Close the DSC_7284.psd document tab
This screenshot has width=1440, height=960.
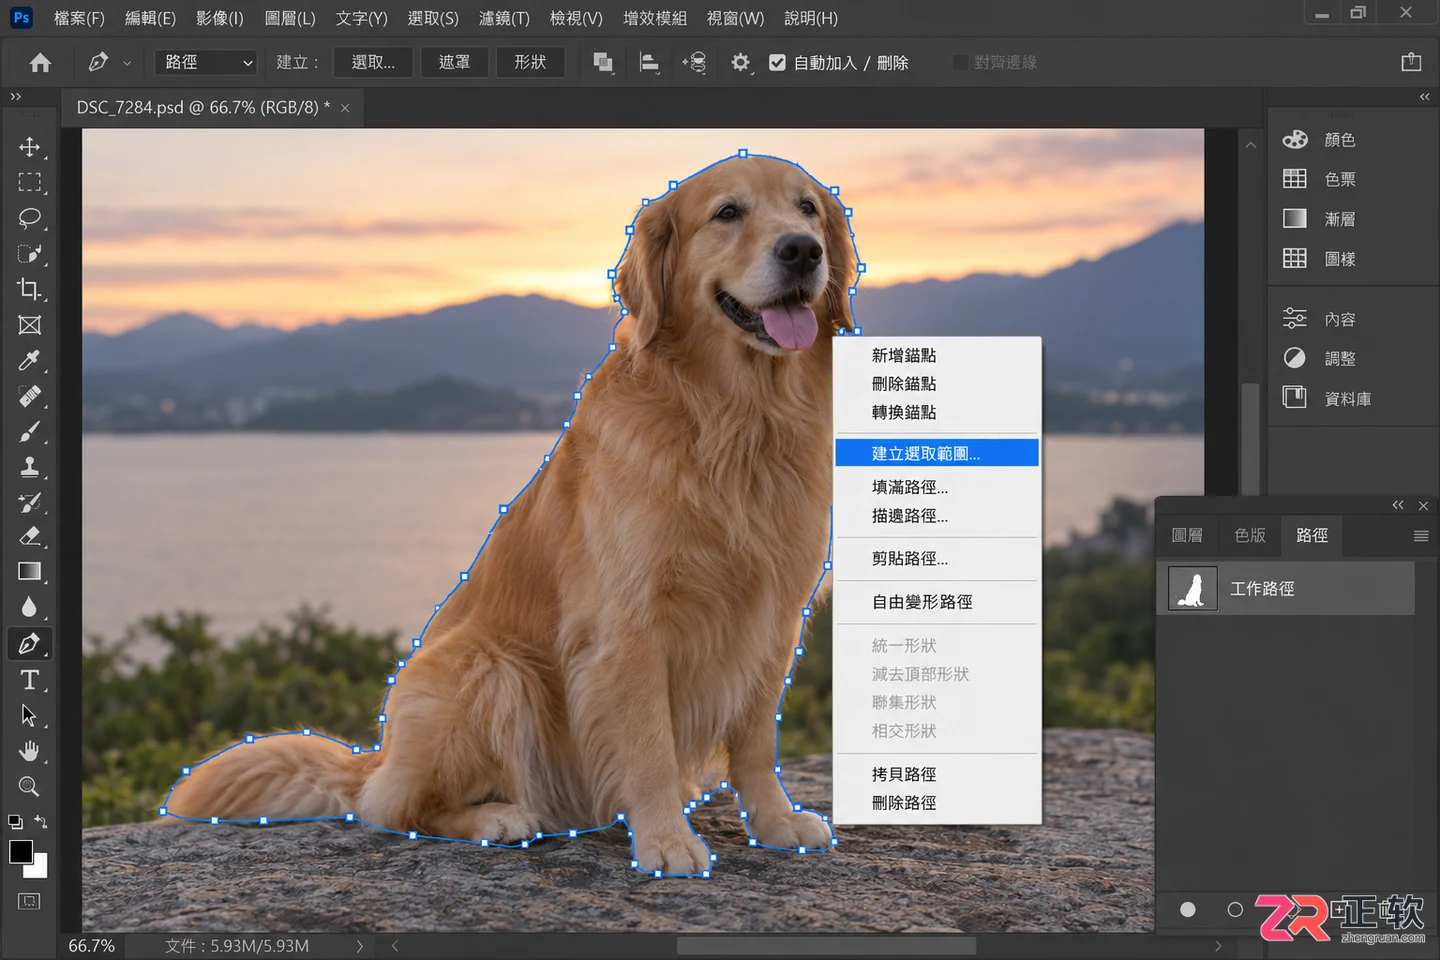[x=345, y=108]
